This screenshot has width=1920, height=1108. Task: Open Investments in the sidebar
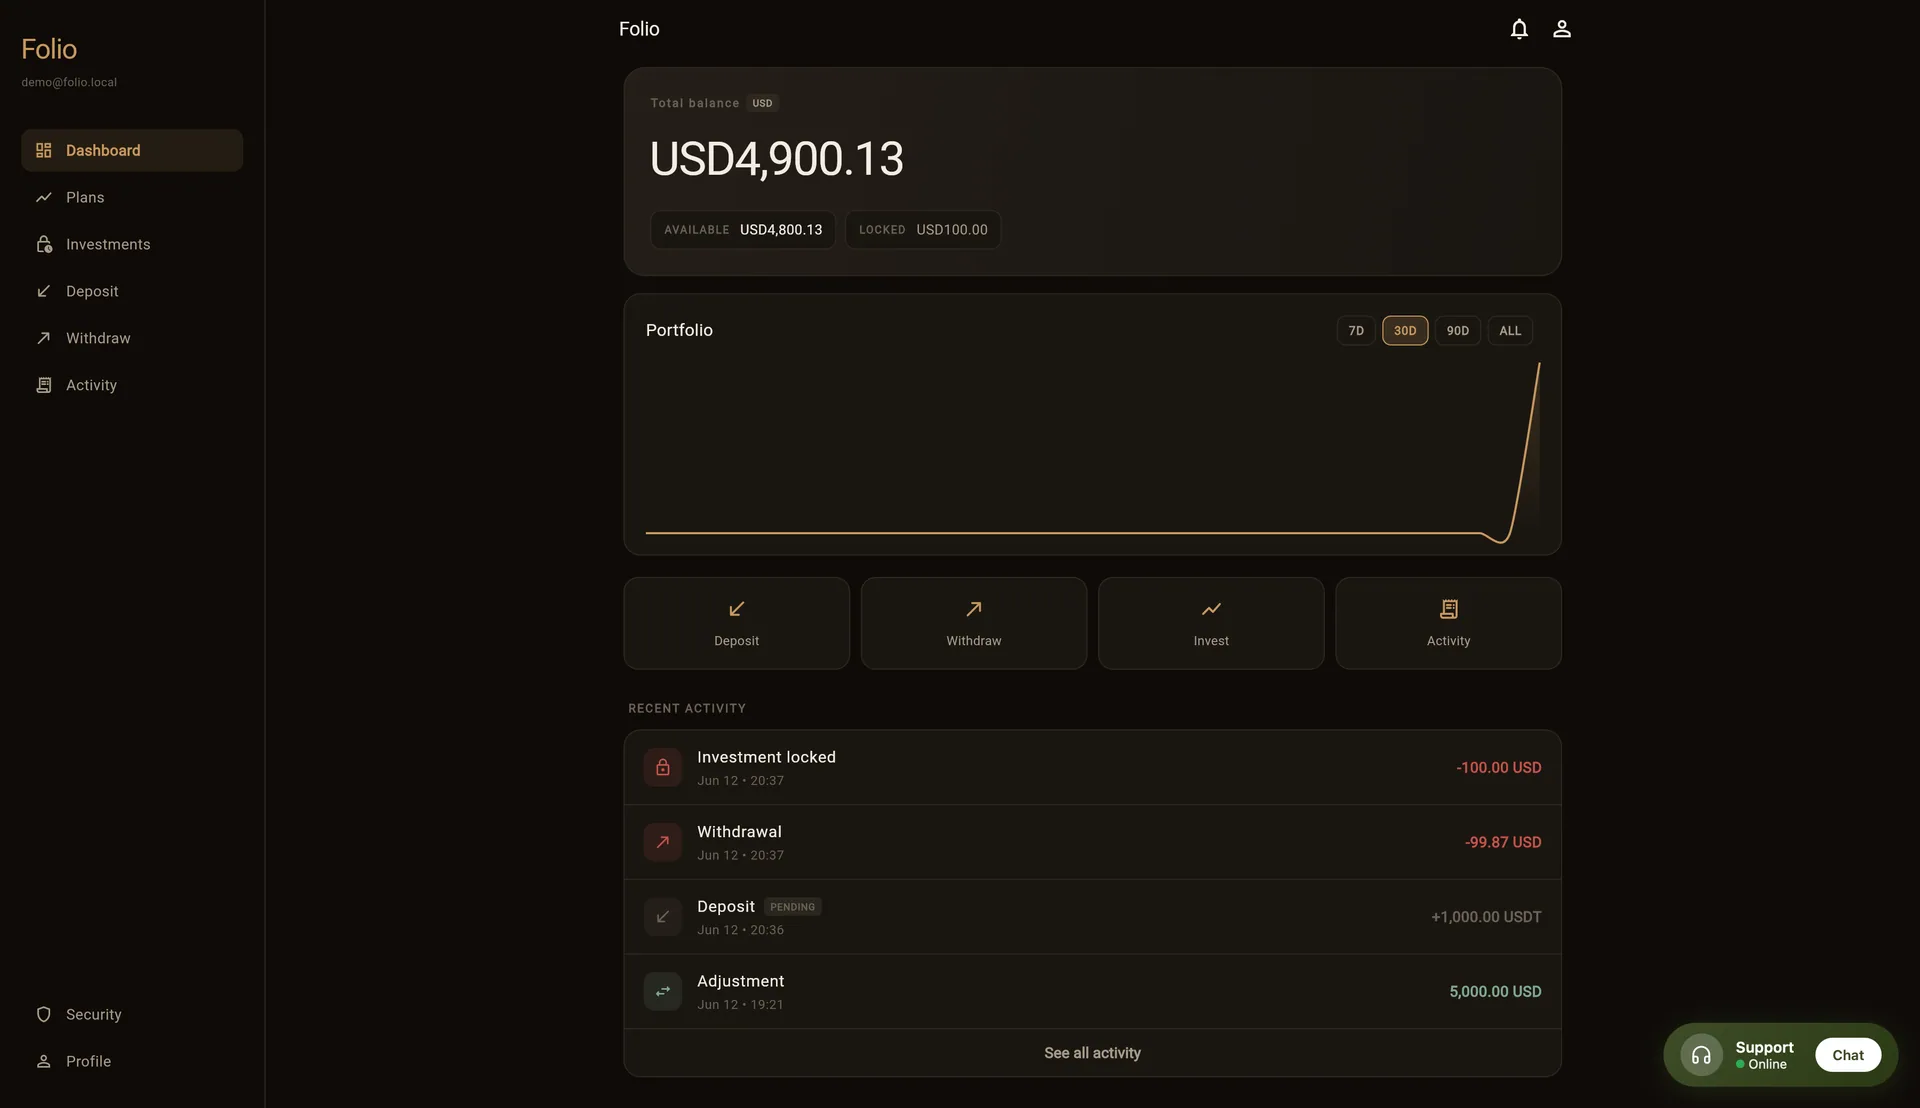pos(132,244)
